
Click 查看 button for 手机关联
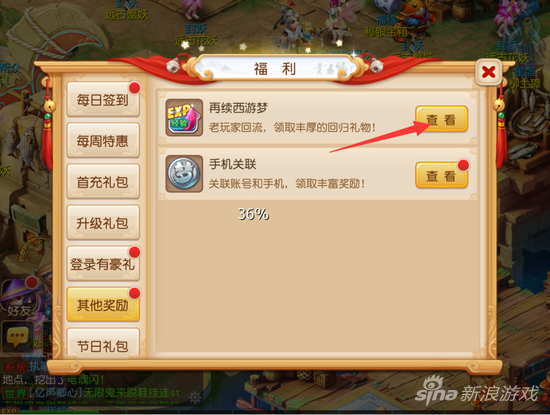(x=442, y=175)
